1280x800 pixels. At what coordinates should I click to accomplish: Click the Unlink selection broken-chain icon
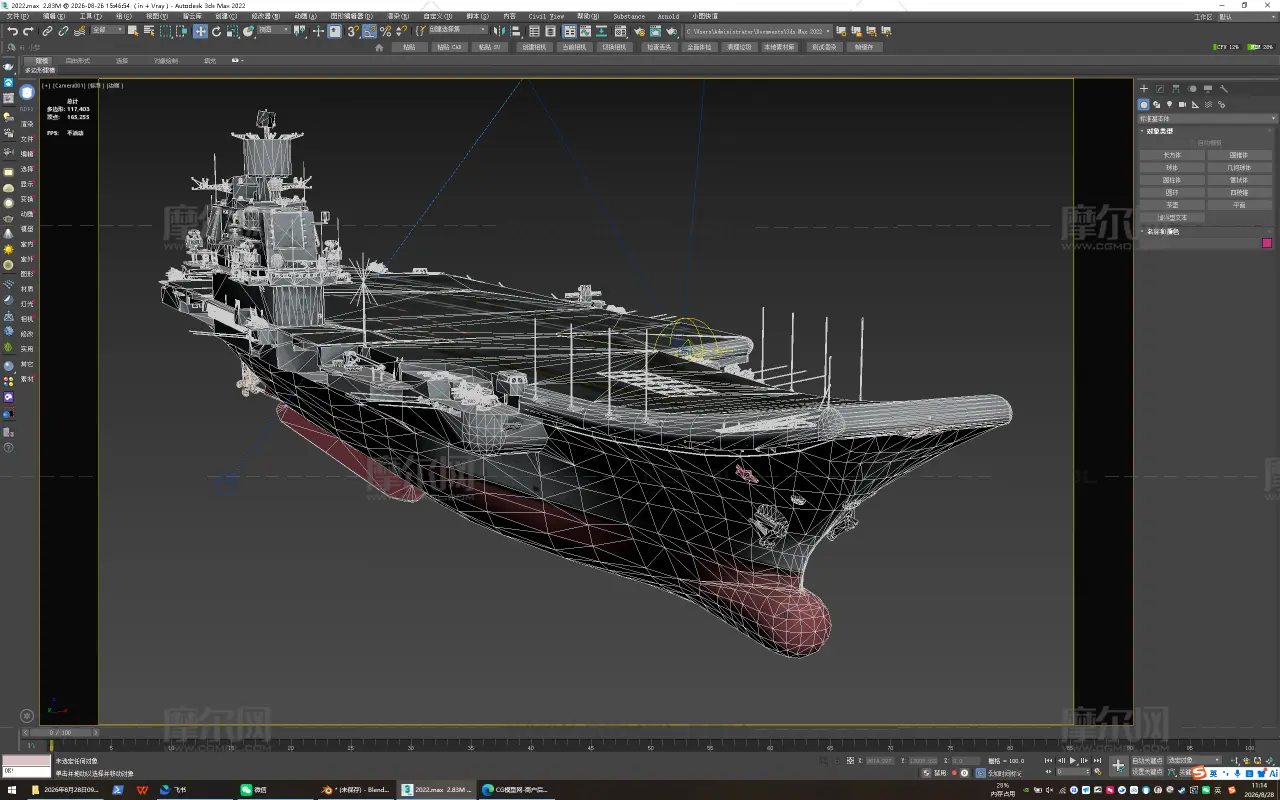click(63, 31)
